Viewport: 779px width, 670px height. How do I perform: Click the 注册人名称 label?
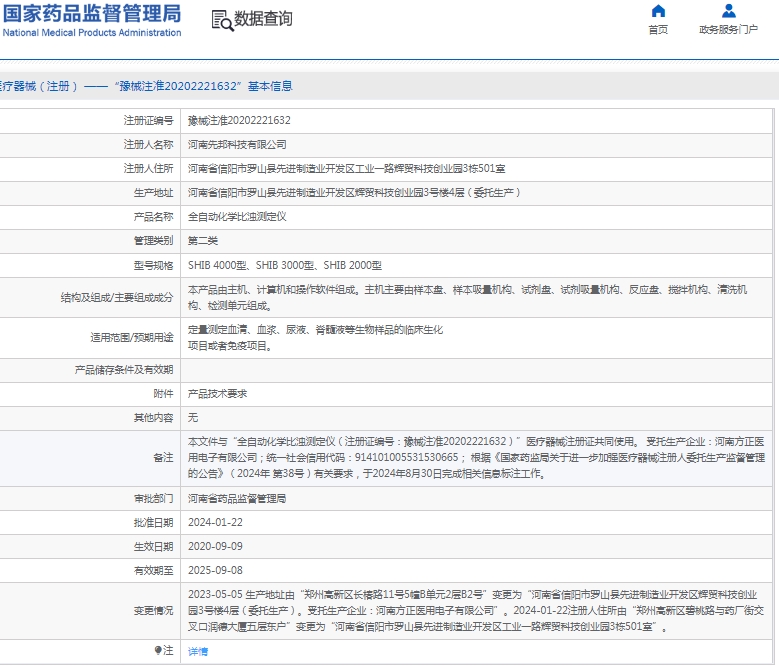(149, 145)
